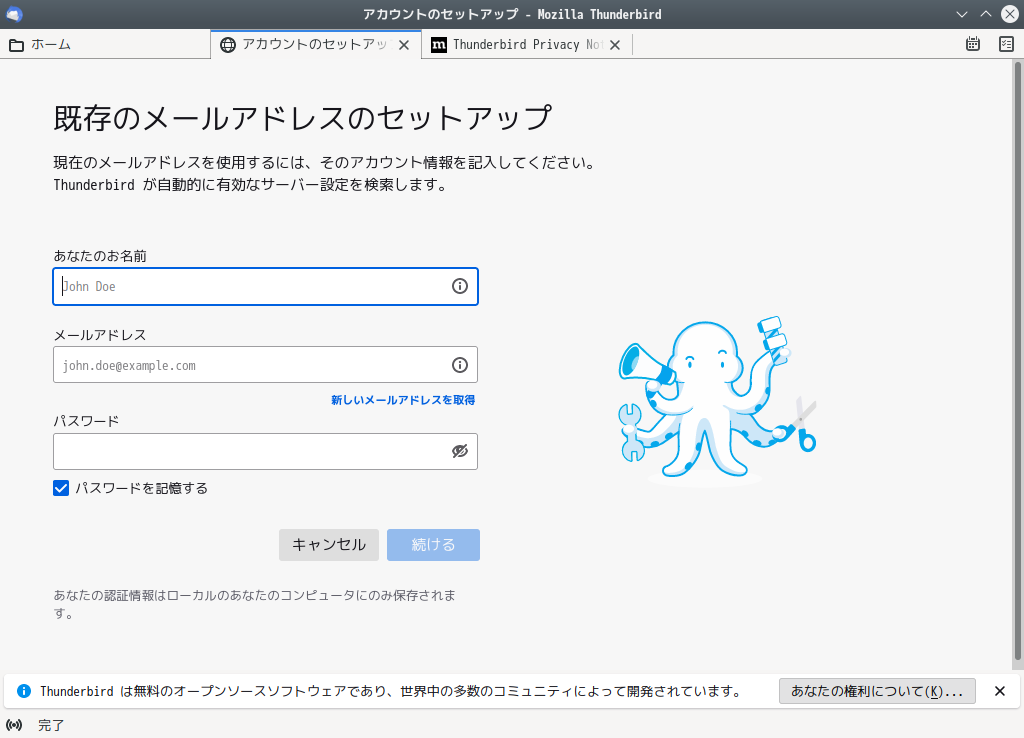Image resolution: width=1024 pixels, height=738 pixels.
Task: Click the パスワードを記憶する label text
Action: 141,488
